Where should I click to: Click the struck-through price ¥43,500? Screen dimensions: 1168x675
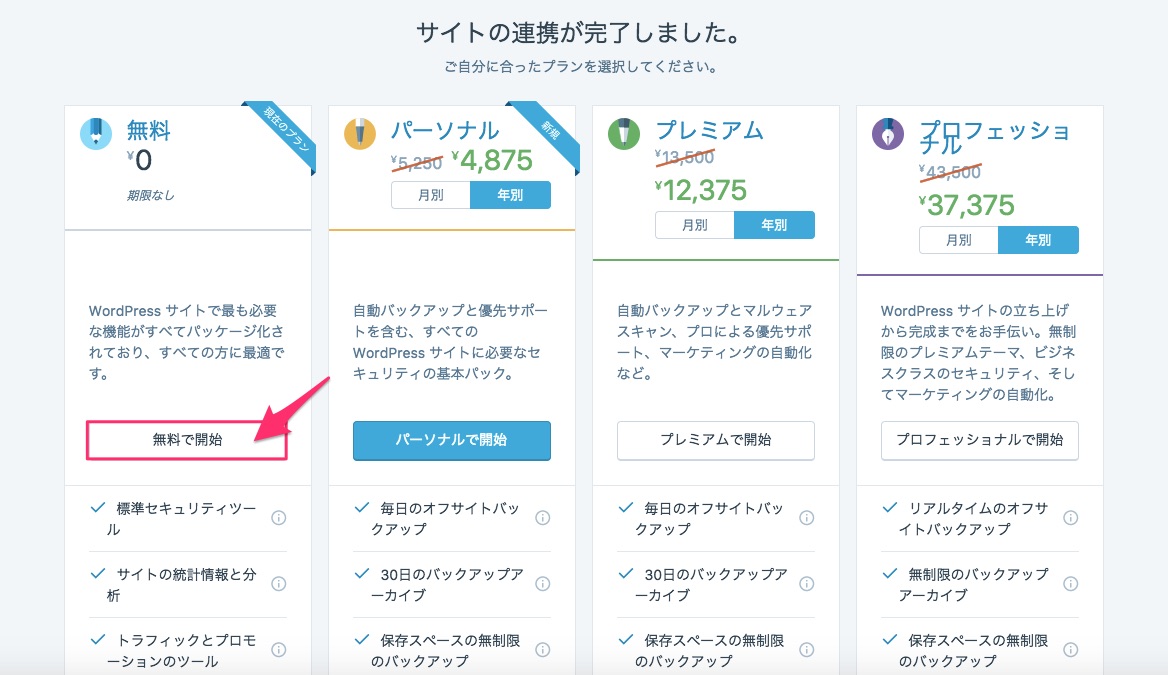click(x=950, y=172)
